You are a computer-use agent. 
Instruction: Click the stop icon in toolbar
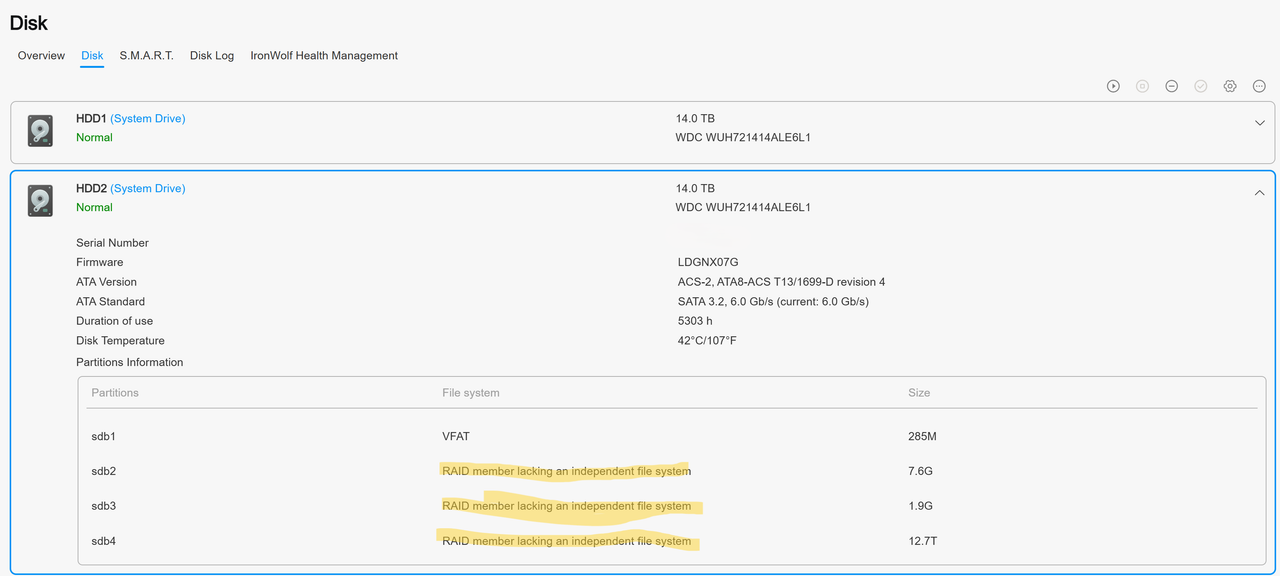pos(1142,86)
